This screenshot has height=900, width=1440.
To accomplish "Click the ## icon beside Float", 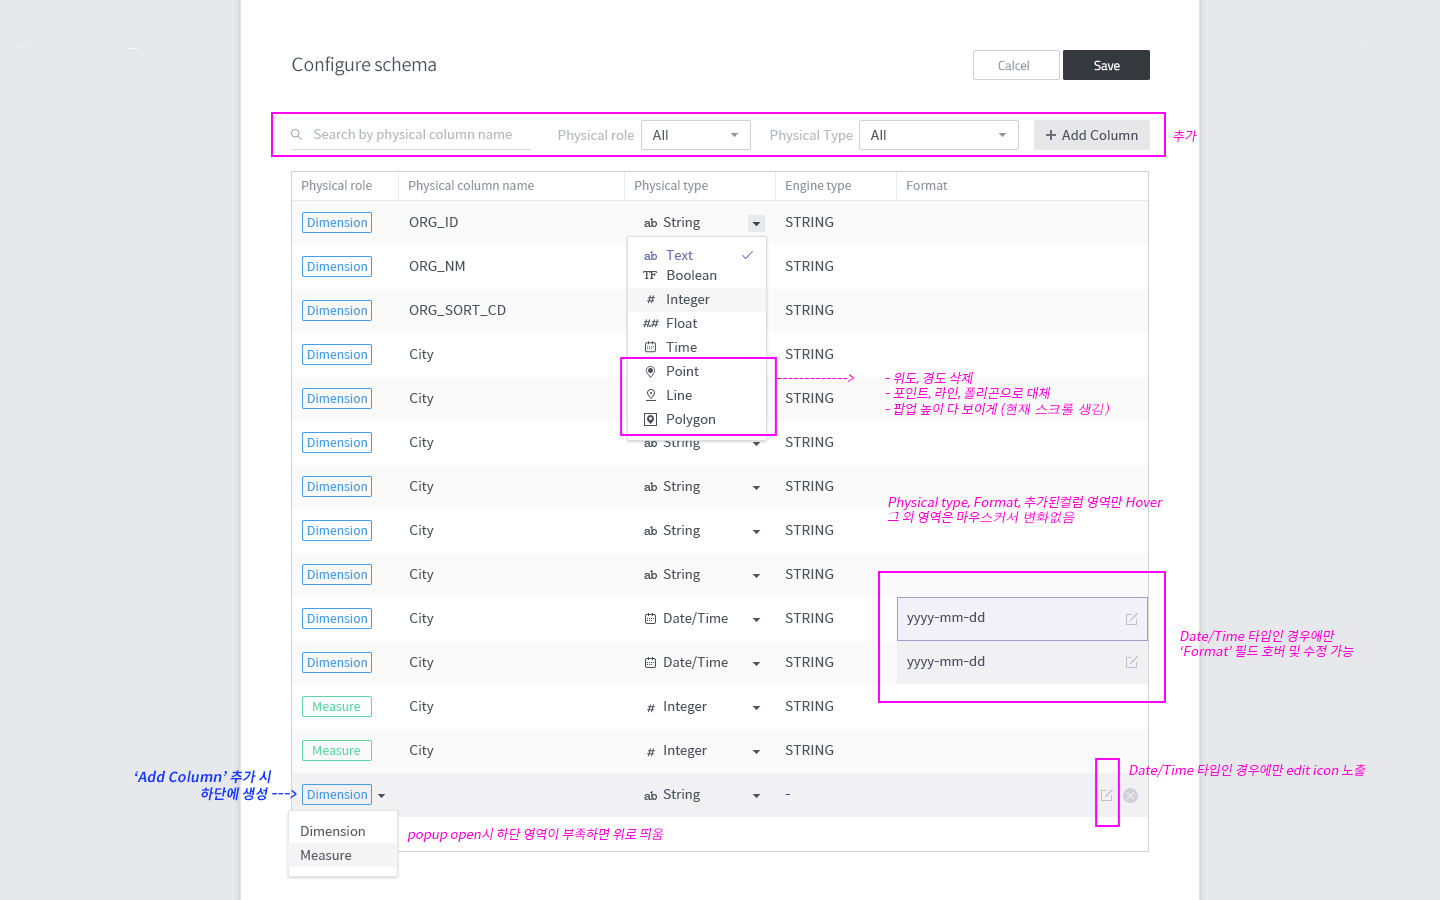I will point(650,323).
